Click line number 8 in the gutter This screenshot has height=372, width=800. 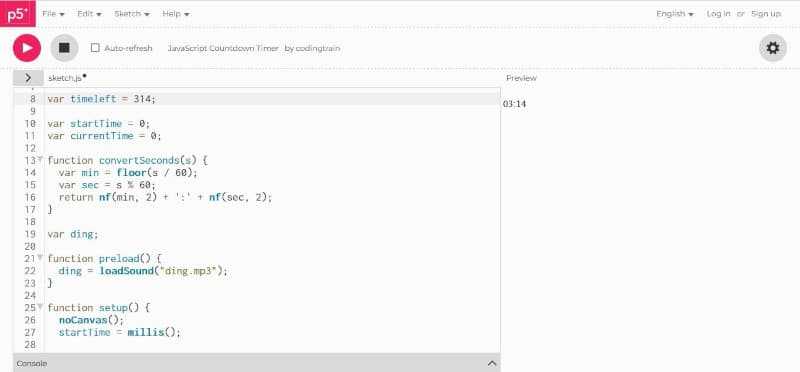[33, 99]
